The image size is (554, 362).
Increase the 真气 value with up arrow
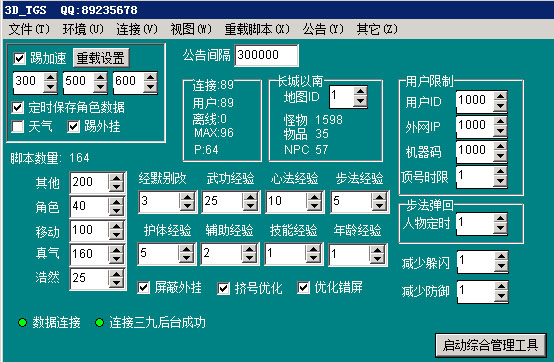[116, 249]
